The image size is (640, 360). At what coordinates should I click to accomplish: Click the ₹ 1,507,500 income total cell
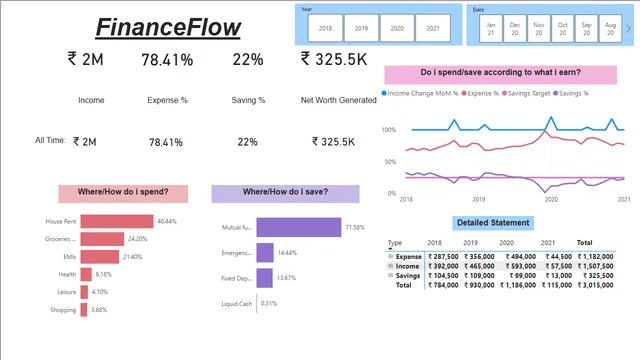(x=596, y=266)
